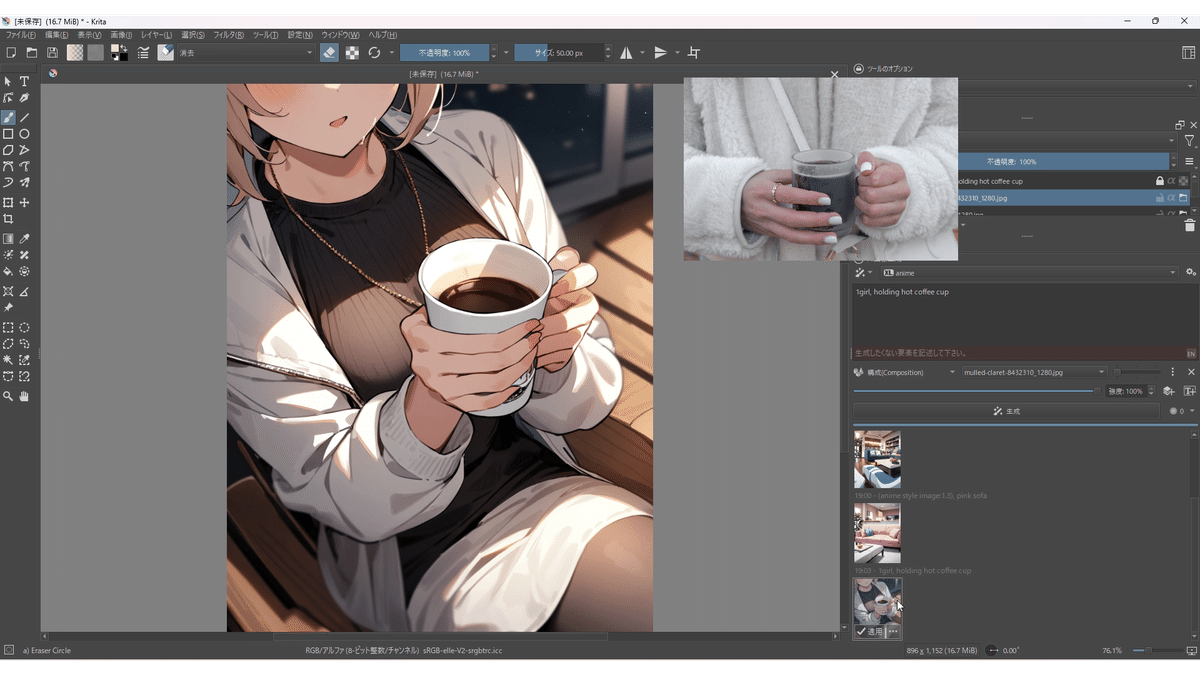Select the Elliptical Selection tool
This screenshot has height=675, width=1200.
[x=24, y=327]
